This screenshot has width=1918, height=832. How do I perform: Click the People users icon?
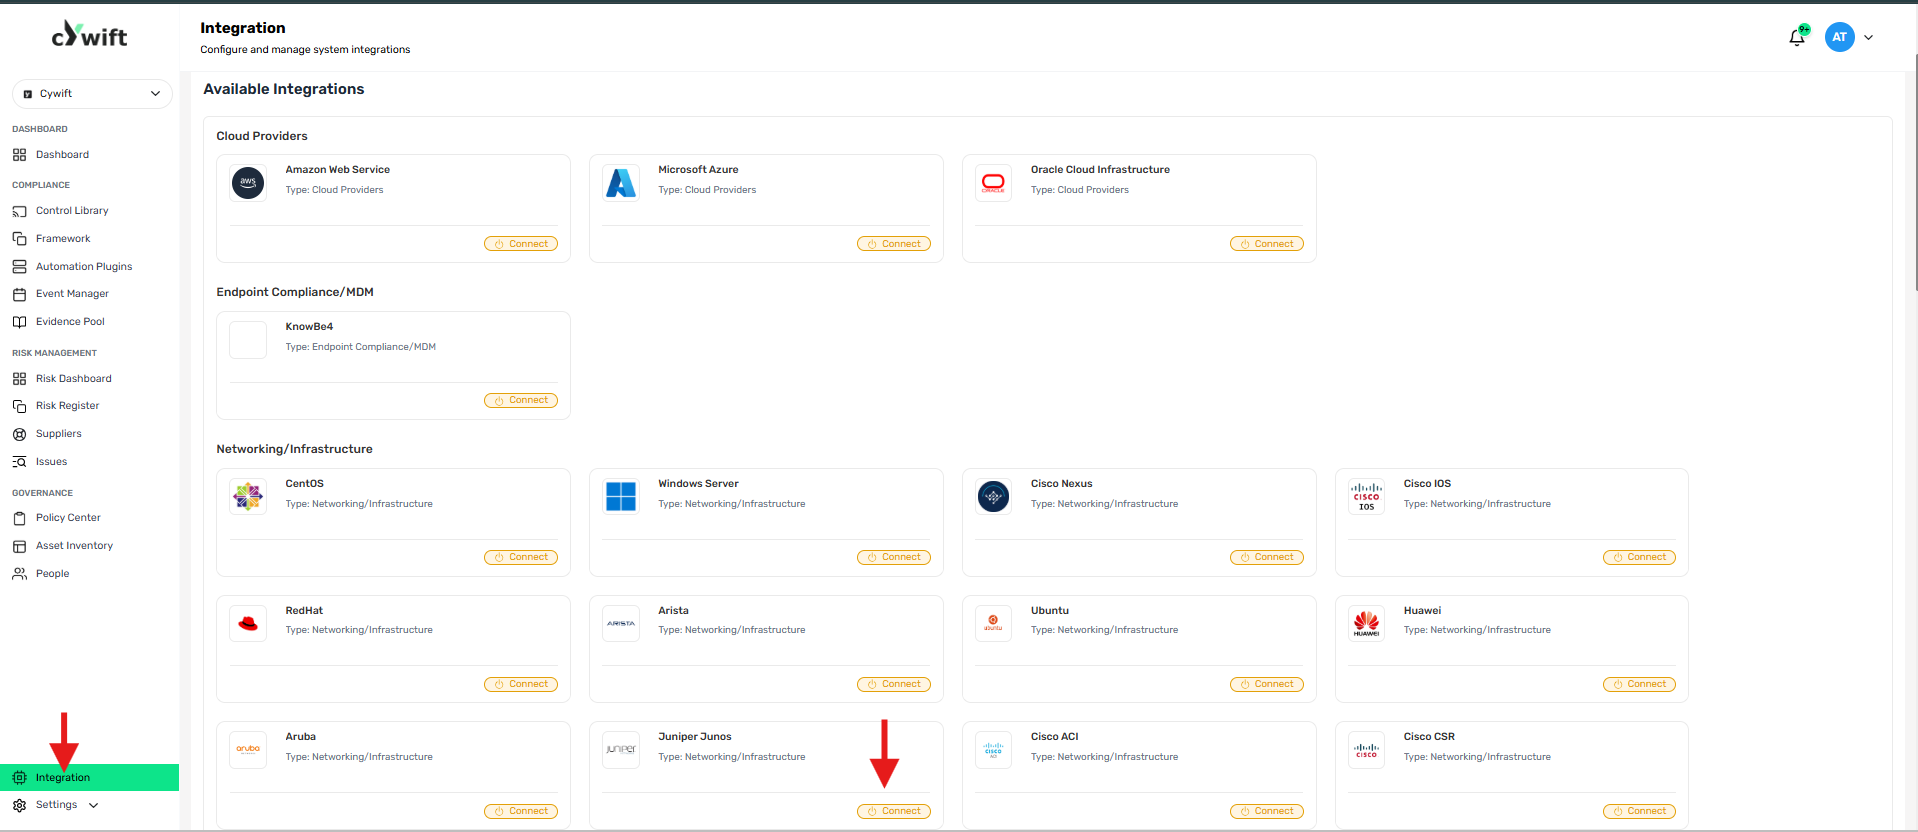tap(19, 574)
